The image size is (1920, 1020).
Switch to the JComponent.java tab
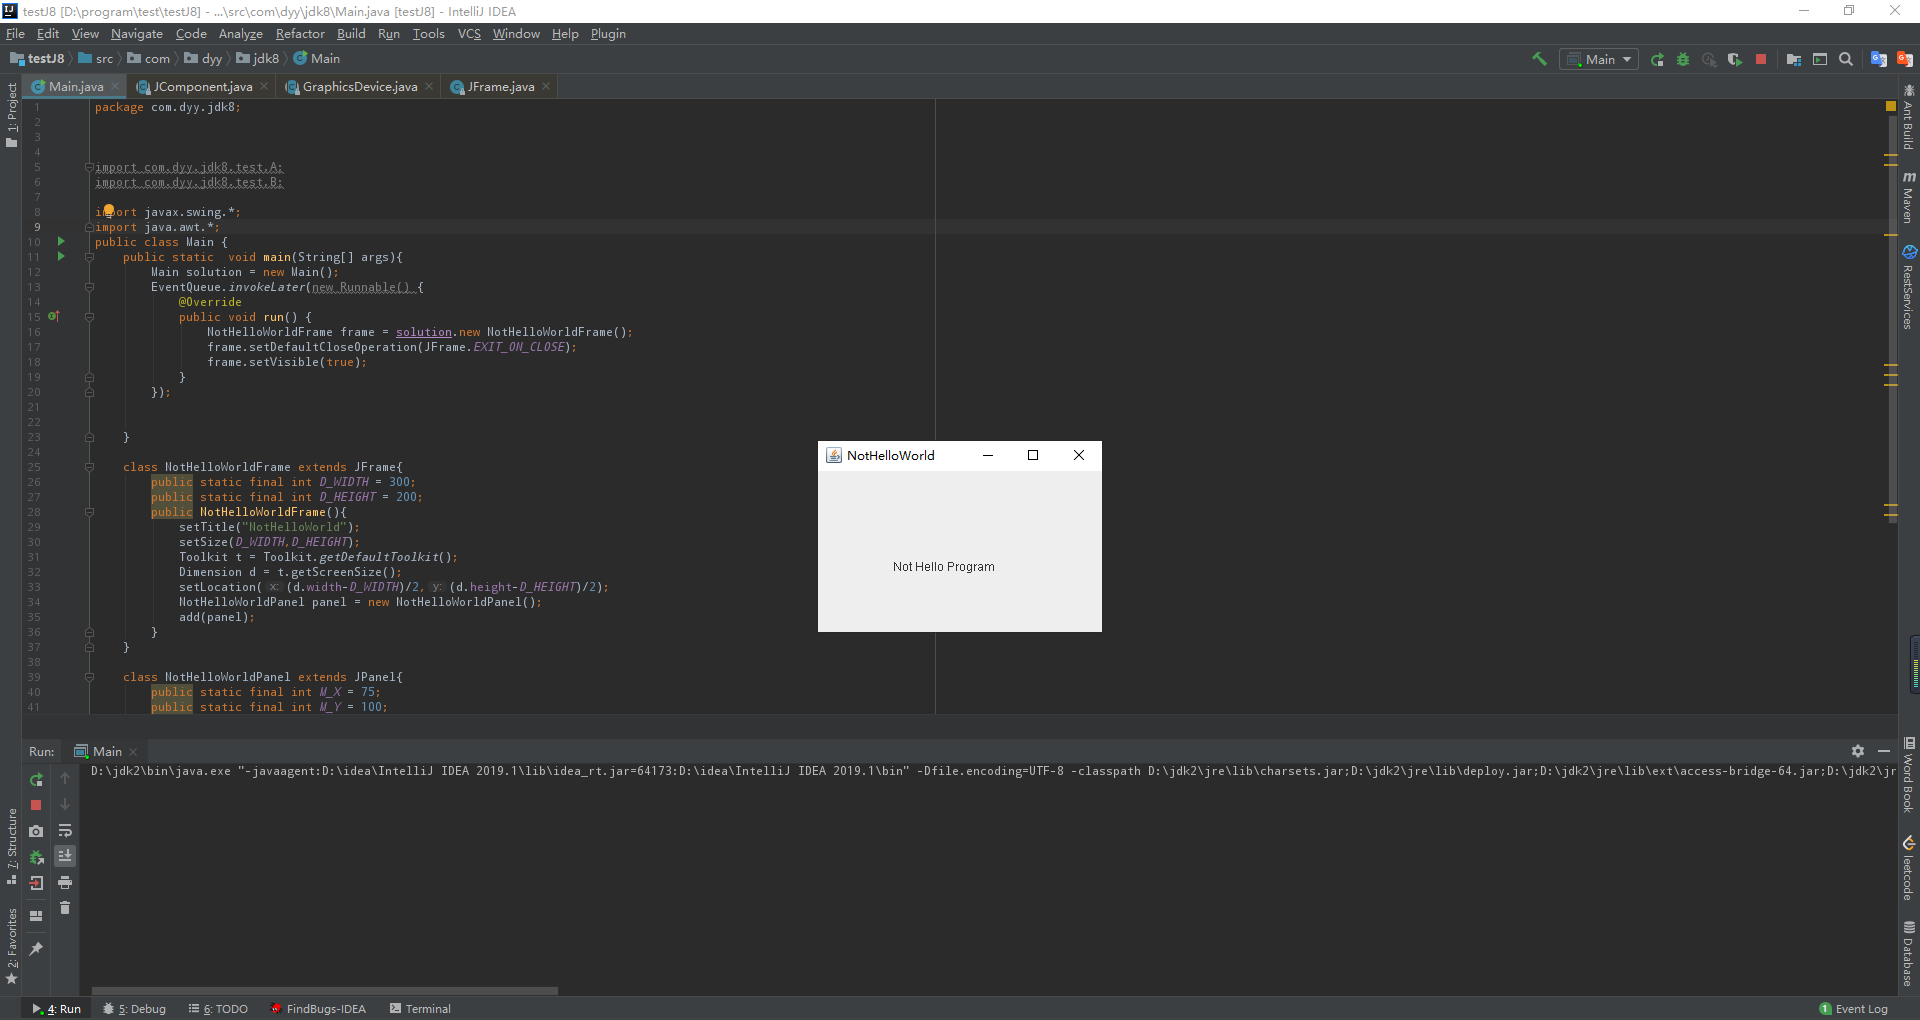203,87
